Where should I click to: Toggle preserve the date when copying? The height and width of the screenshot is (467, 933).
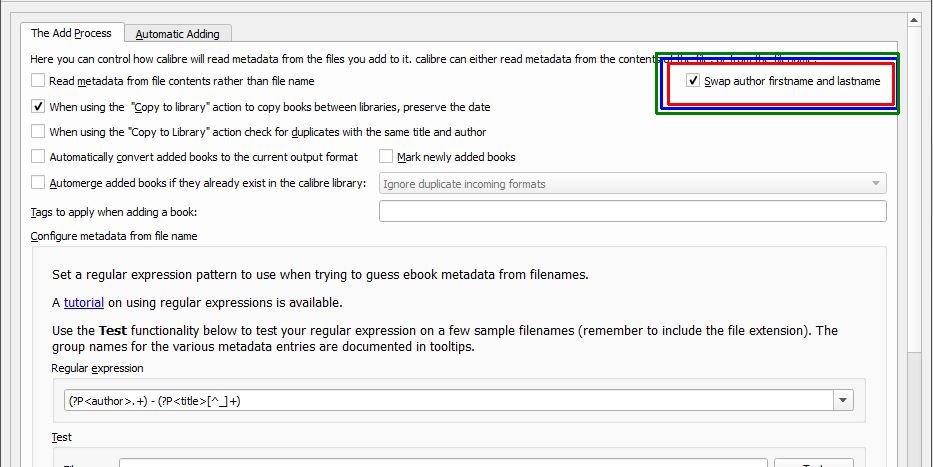tap(38, 106)
